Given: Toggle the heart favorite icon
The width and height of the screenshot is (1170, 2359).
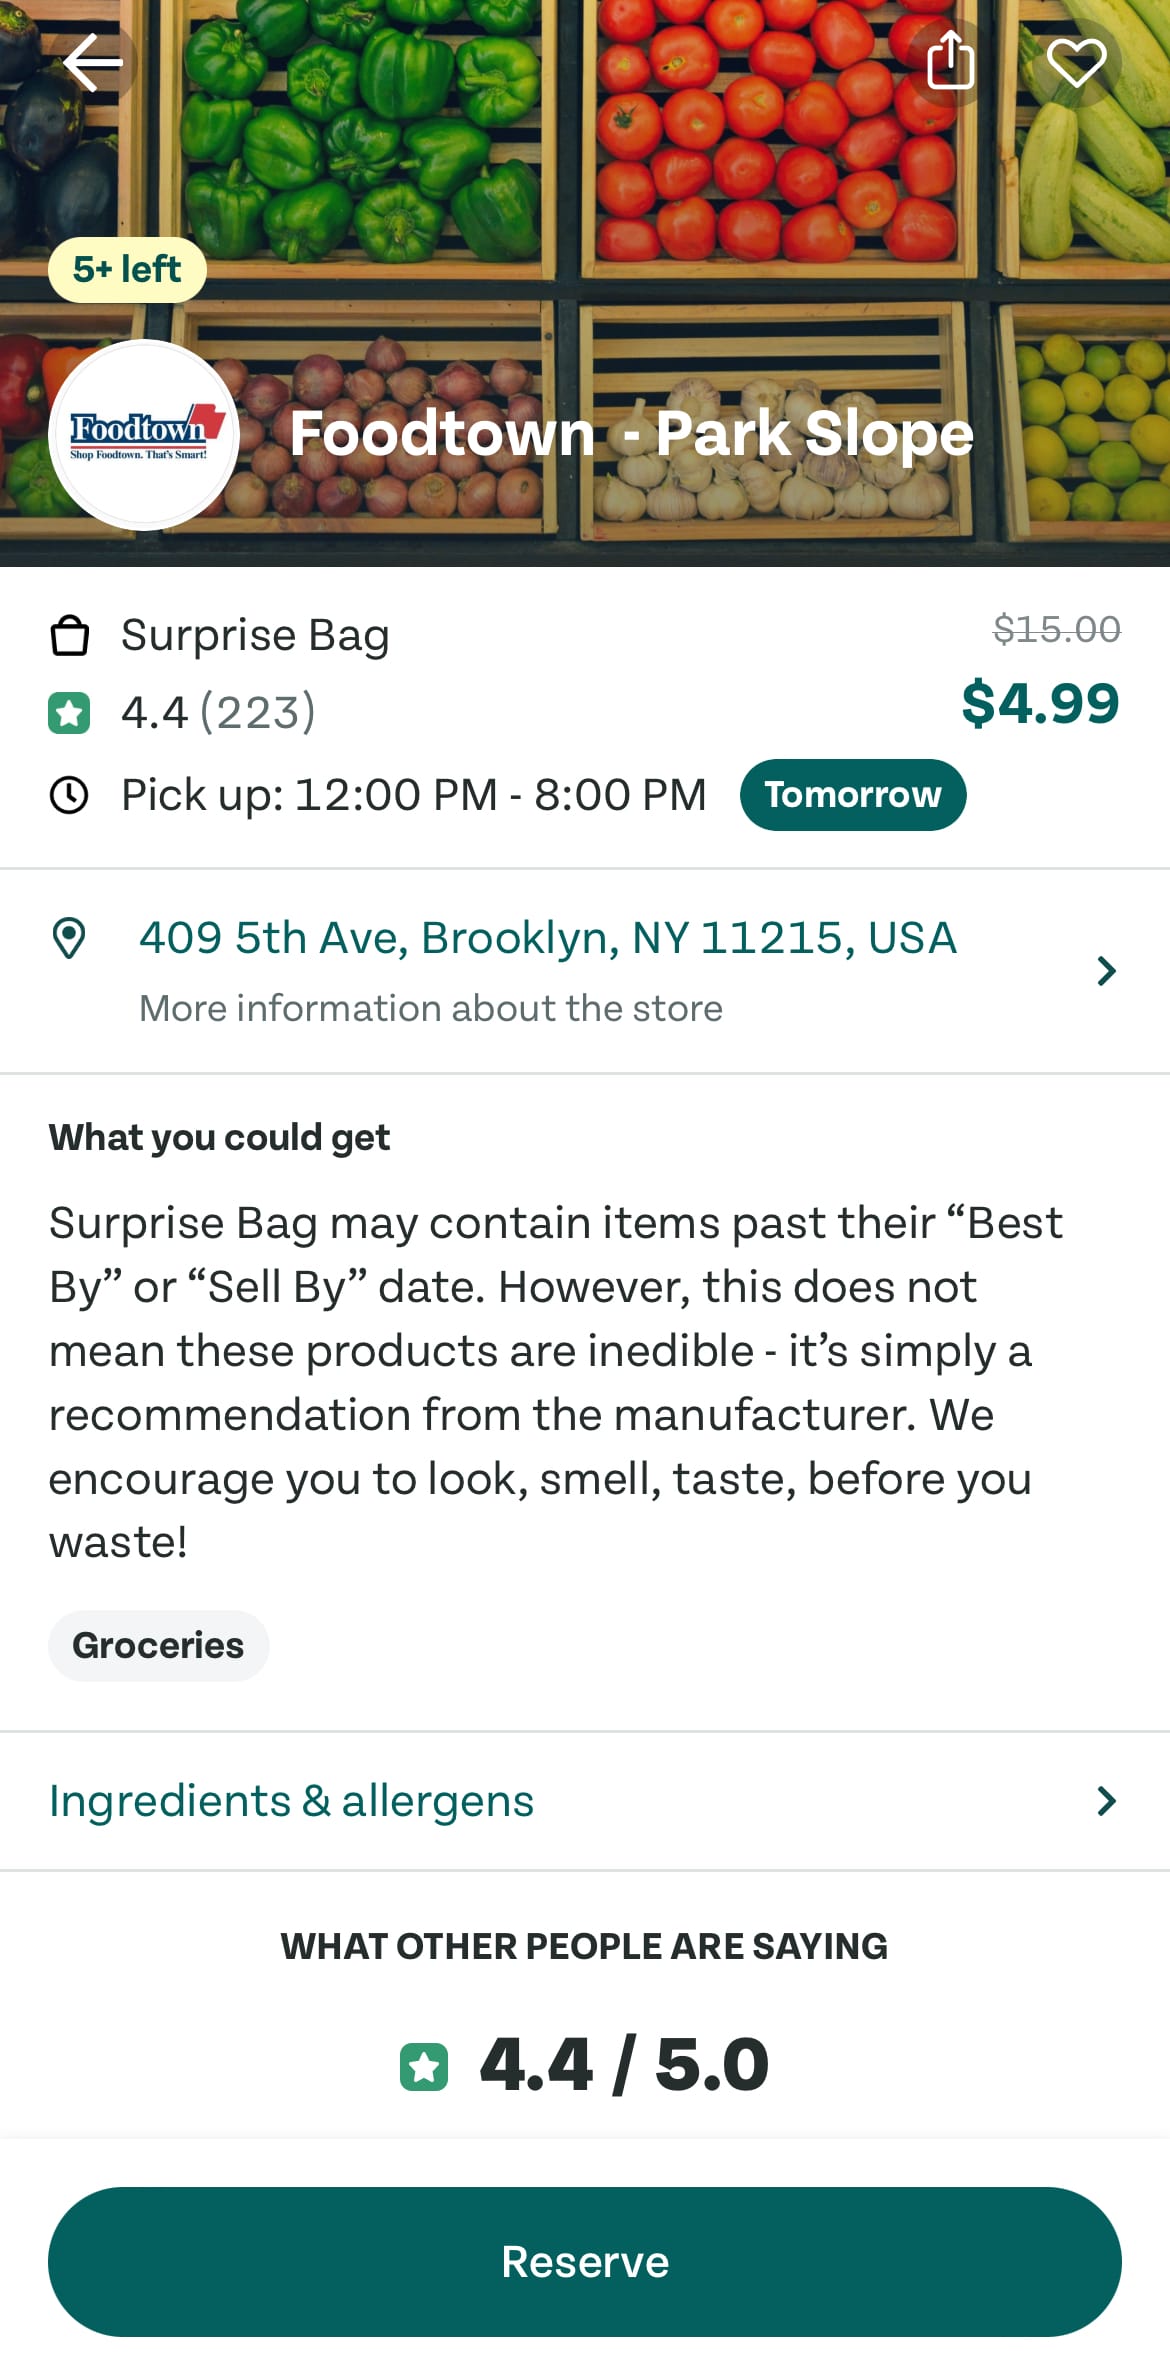Looking at the screenshot, I should (x=1076, y=63).
